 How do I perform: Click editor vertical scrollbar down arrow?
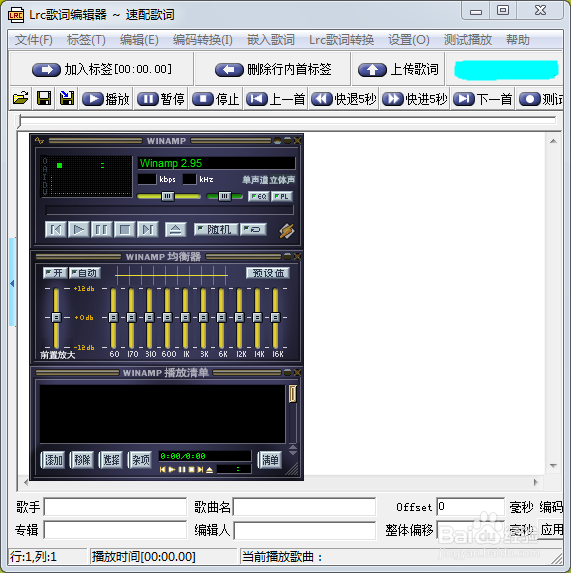(x=553, y=466)
